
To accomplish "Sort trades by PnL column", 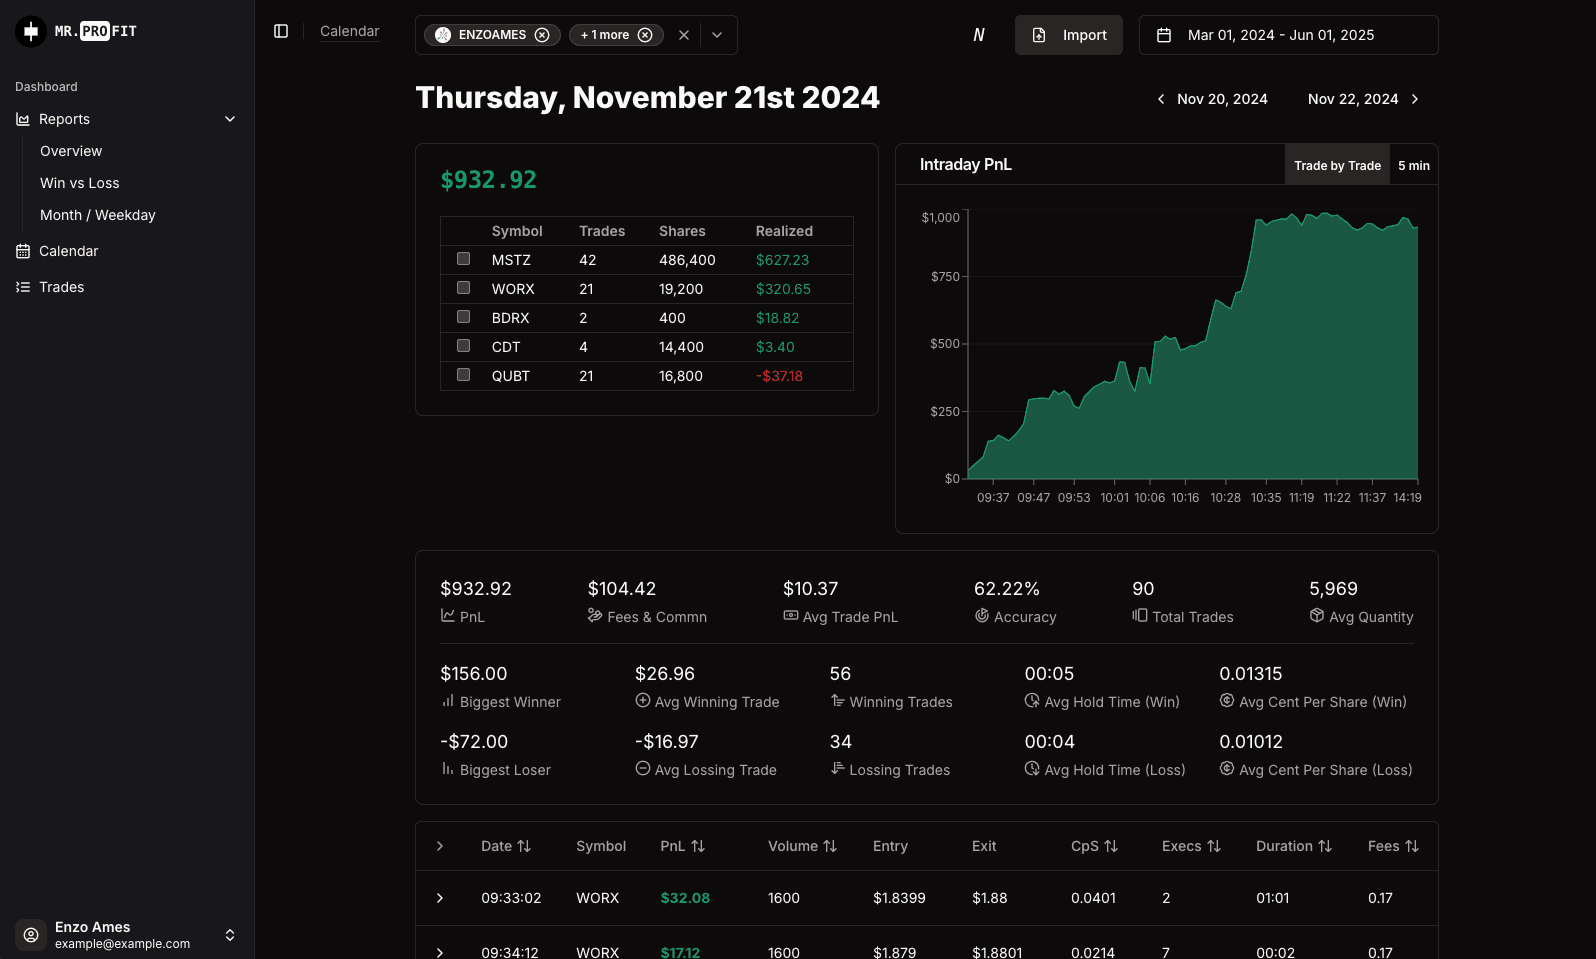I will point(683,846).
